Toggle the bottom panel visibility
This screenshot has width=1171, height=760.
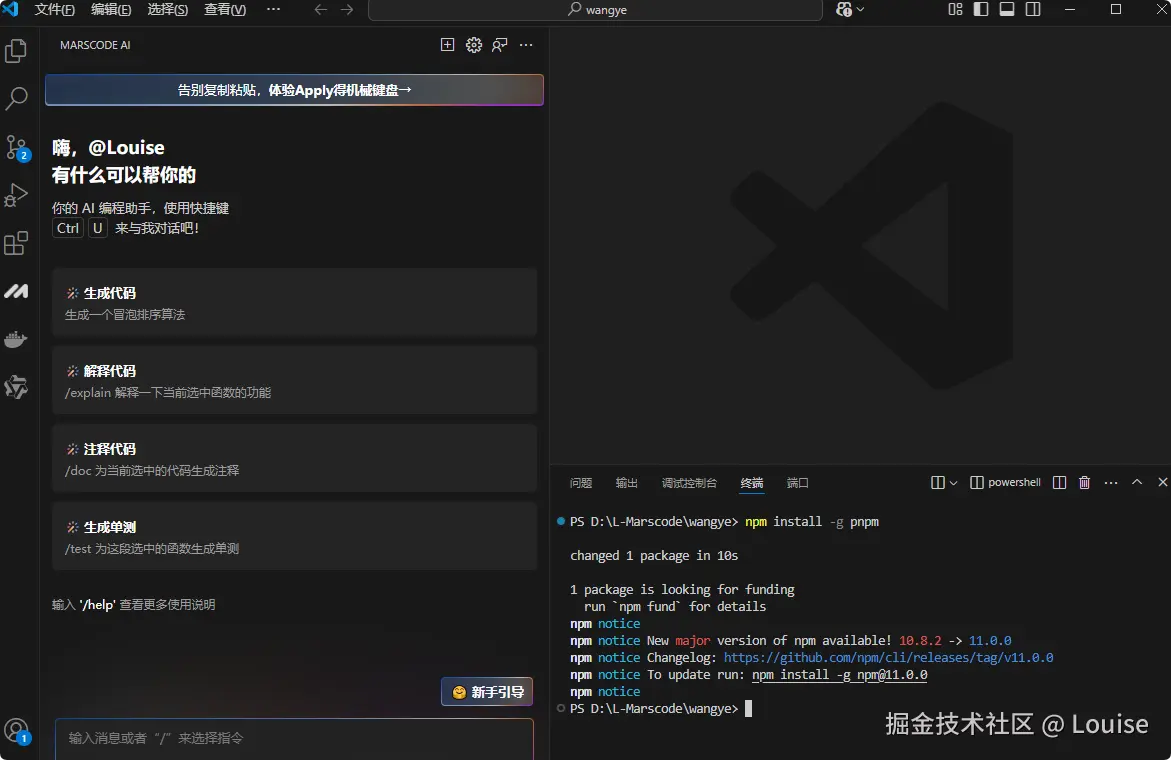point(1007,10)
